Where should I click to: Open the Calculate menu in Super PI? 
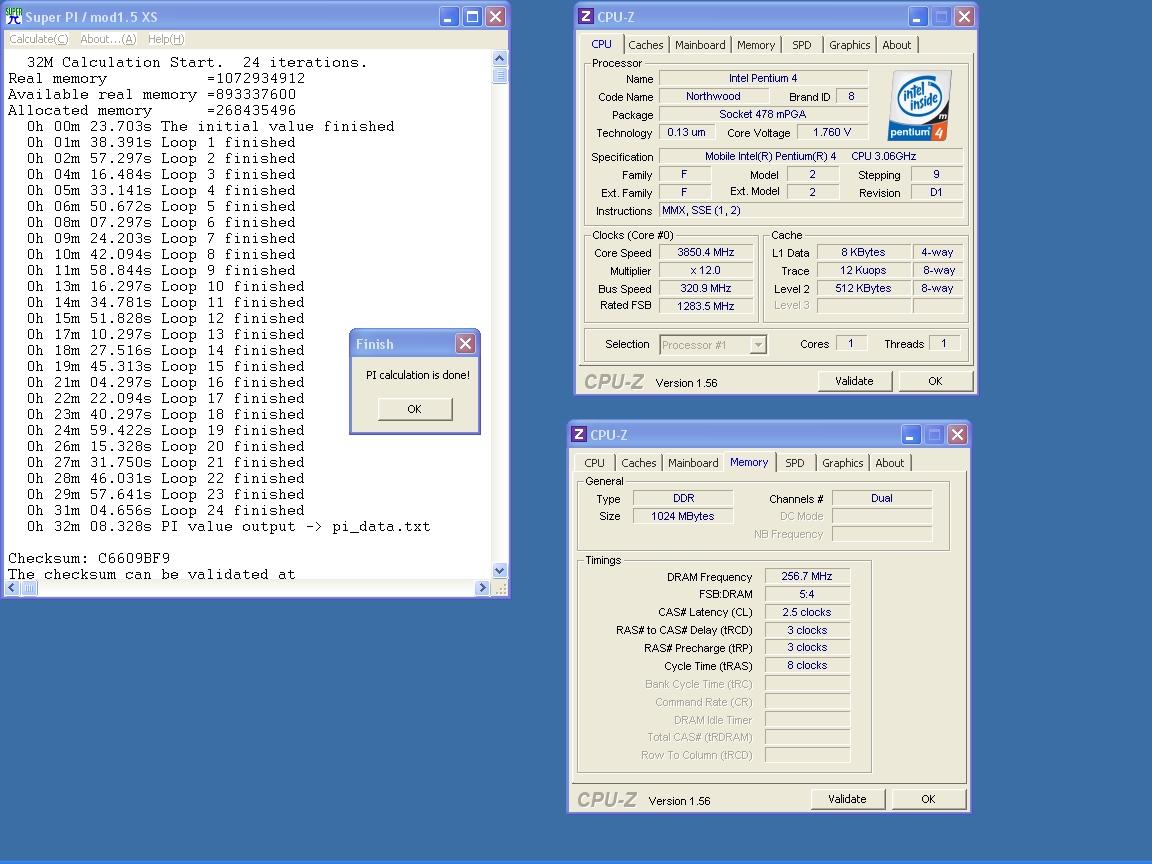pos(38,39)
